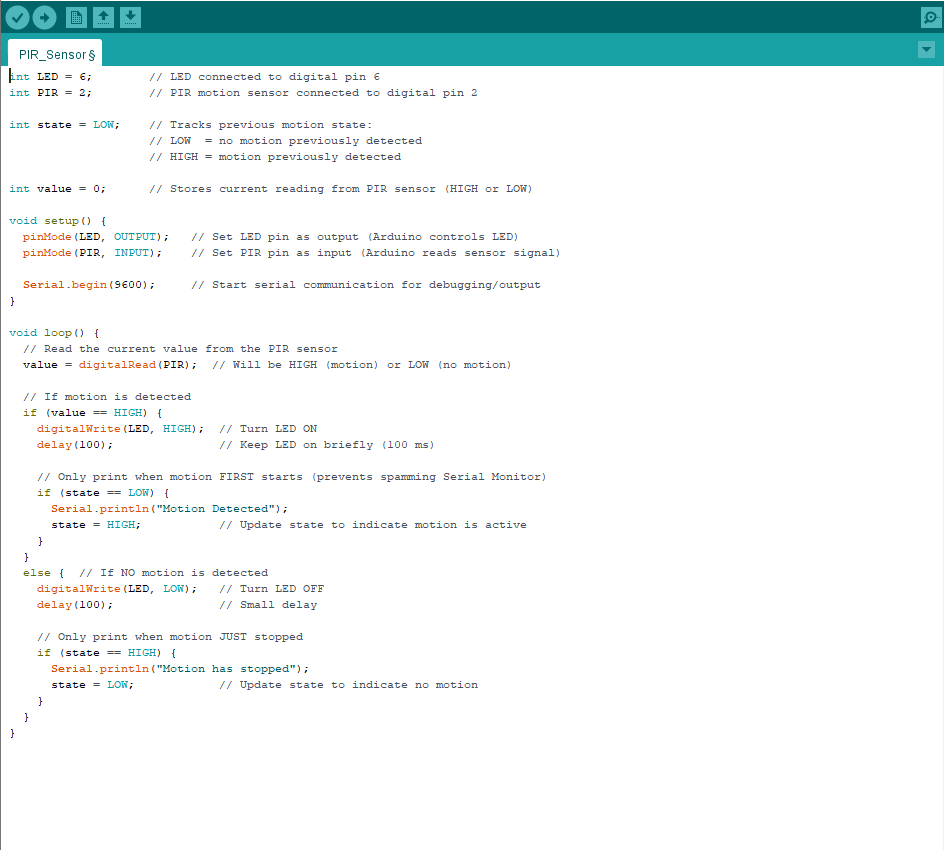The height and width of the screenshot is (850, 944).
Task: Click the "// Start serial communication" comment
Action: click(x=365, y=285)
